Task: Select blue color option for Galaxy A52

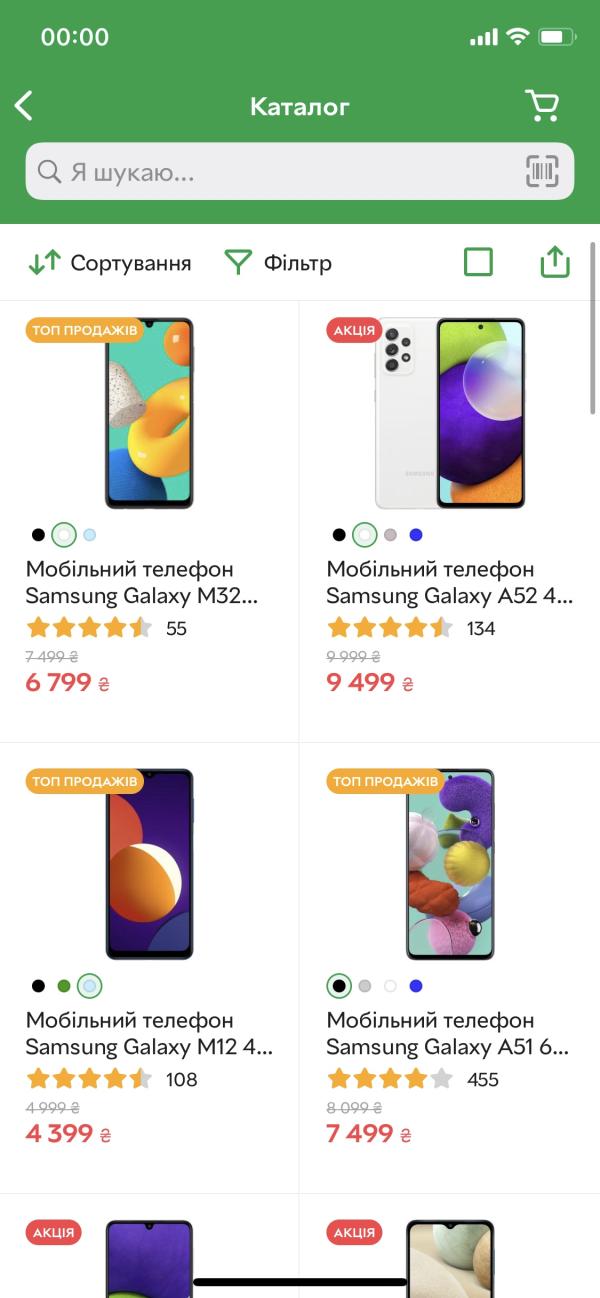Action: 416,535
